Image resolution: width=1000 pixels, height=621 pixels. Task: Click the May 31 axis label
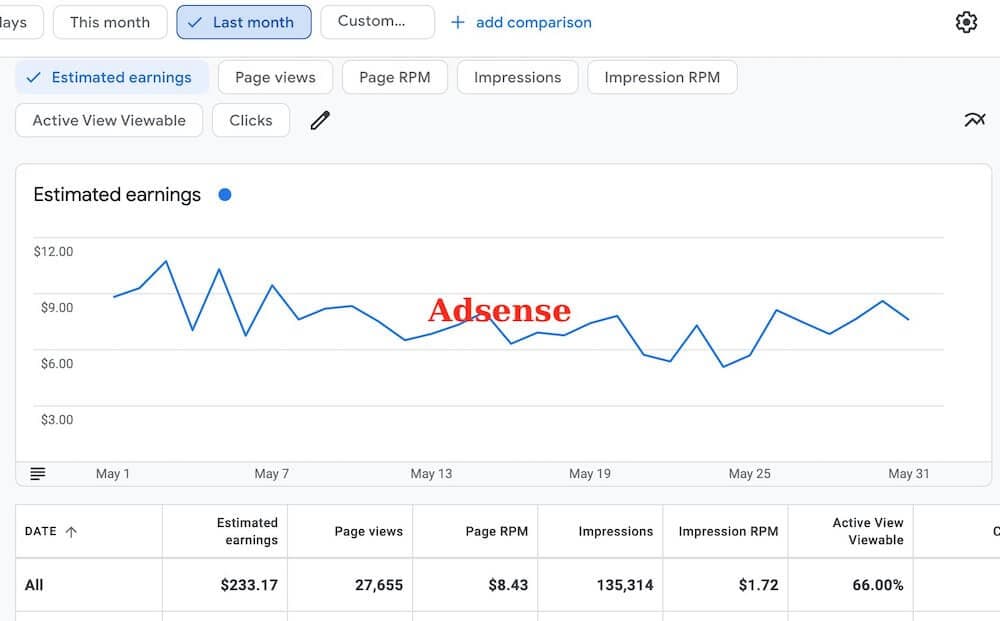pos(909,474)
